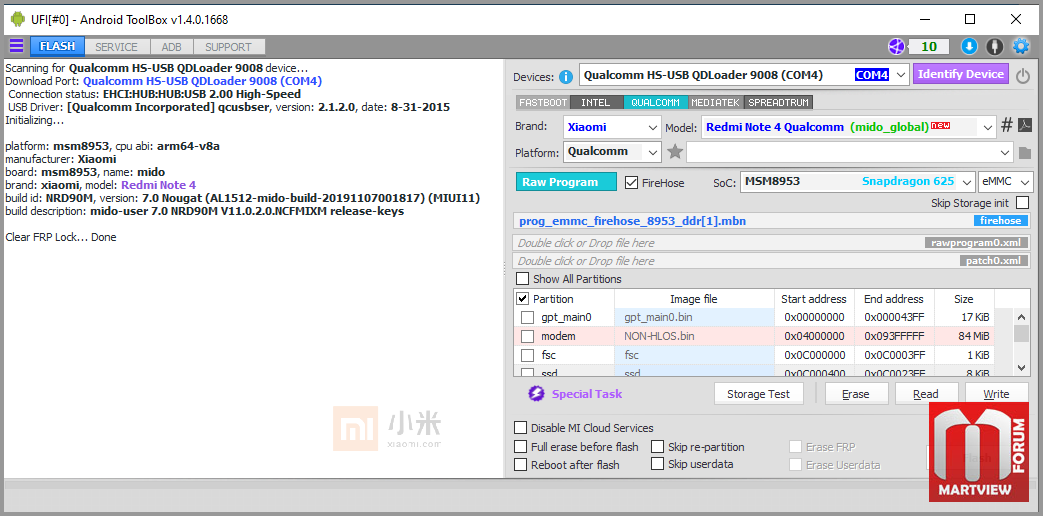Click the firehose programmer file field
This screenshot has height=516, width=1043.
(x=772, y=221)
